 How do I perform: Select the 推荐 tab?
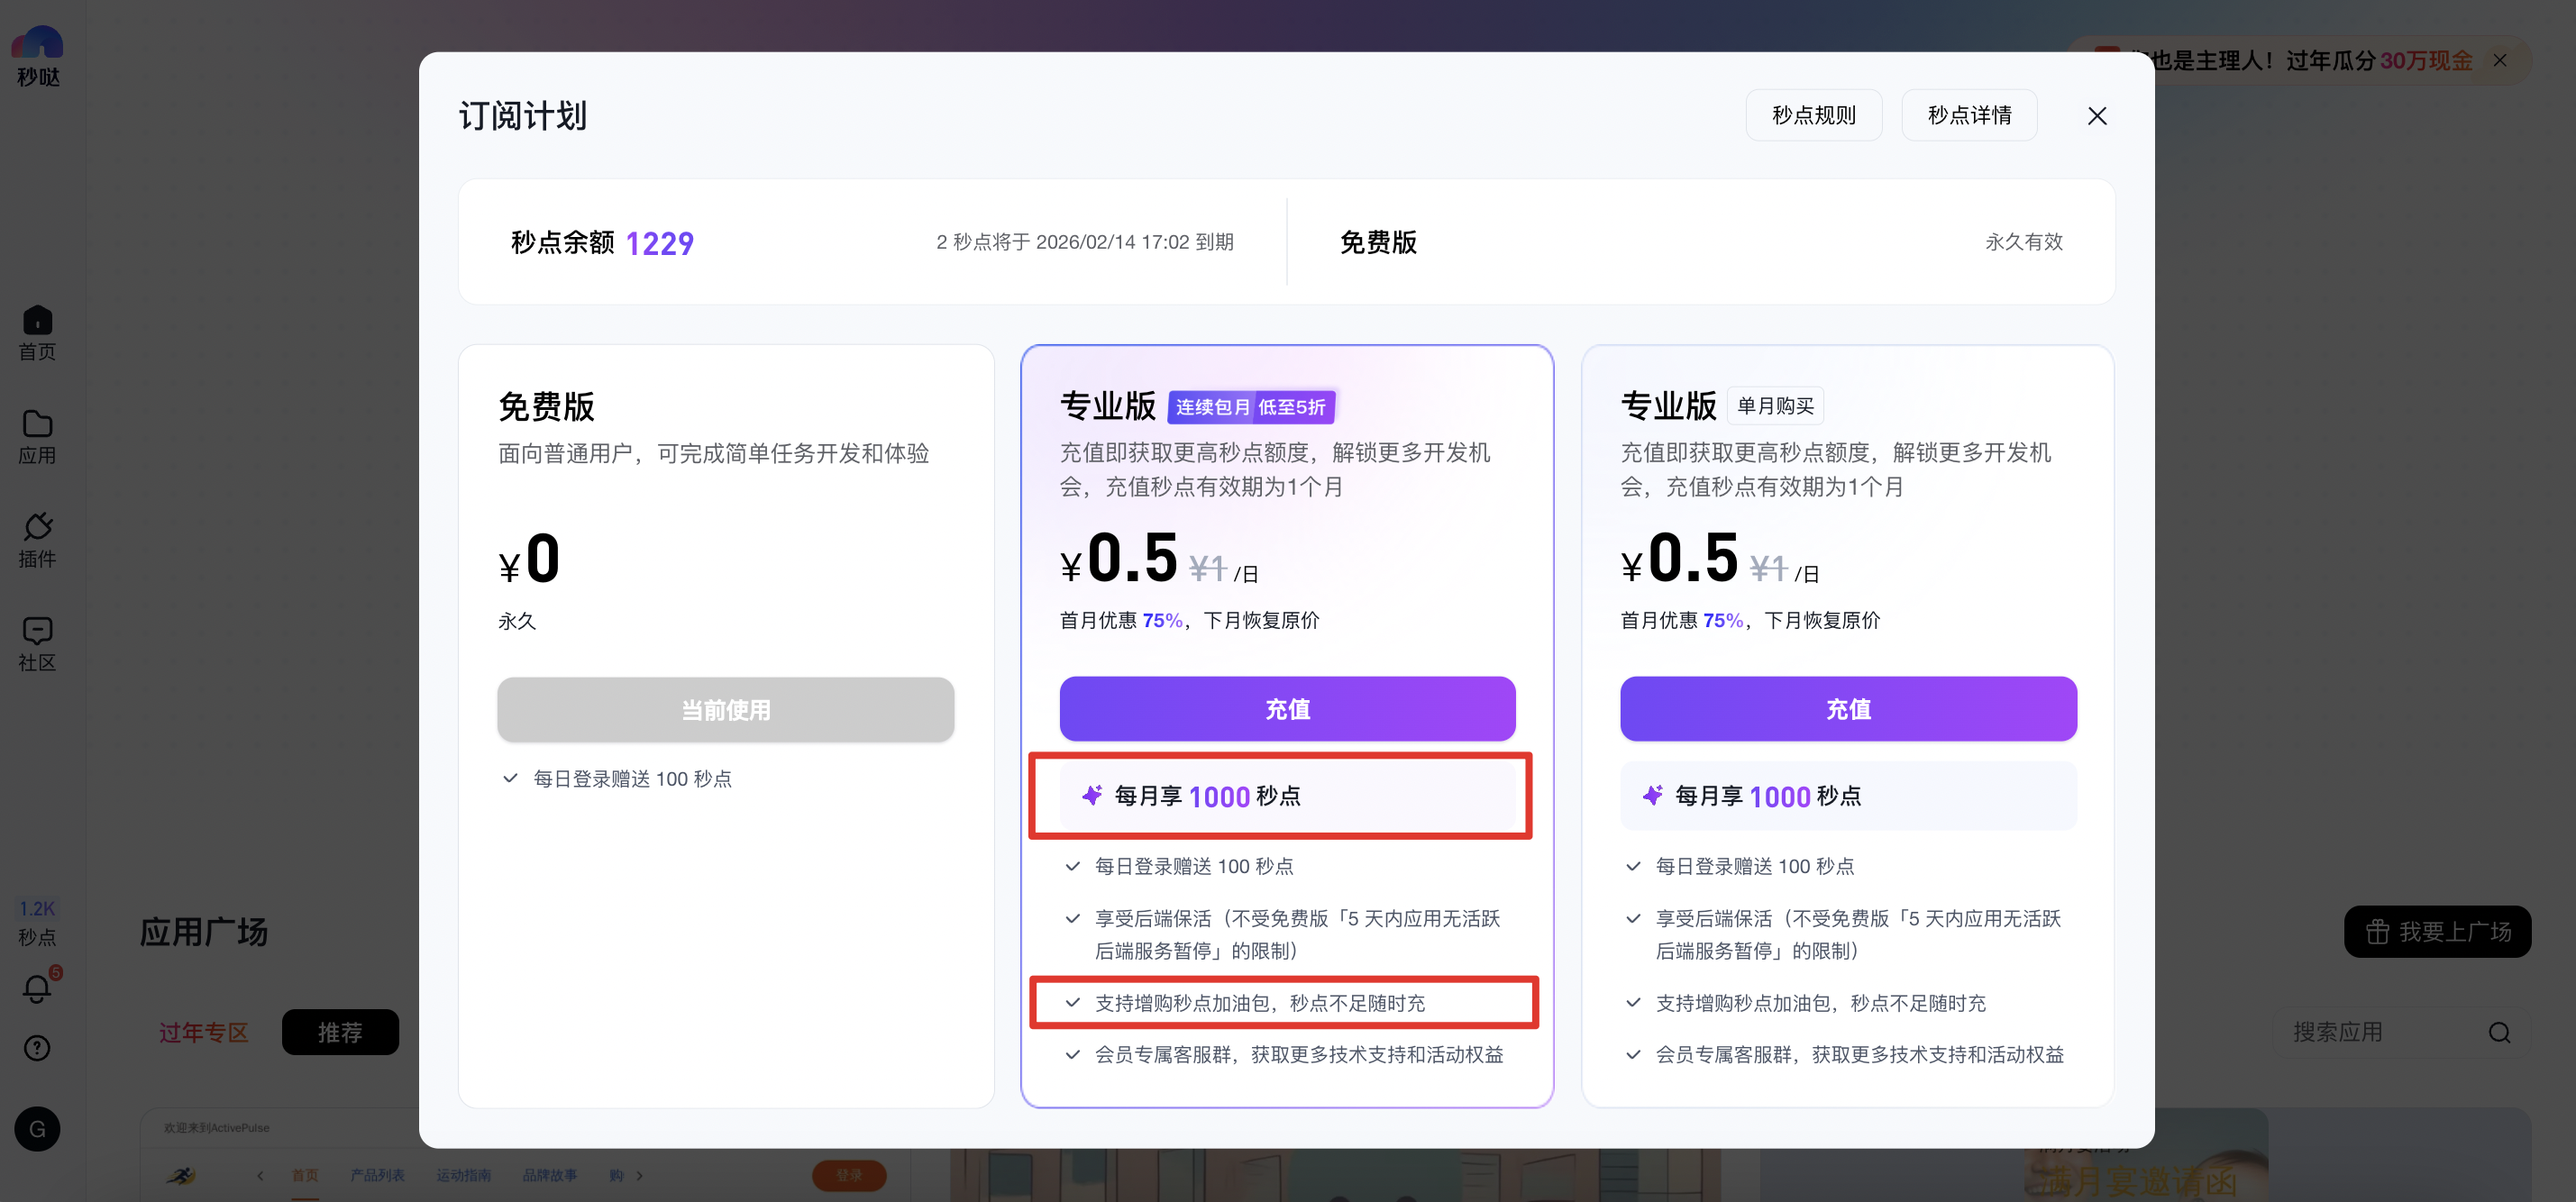pyautogui.click(x=340, y=1032)
